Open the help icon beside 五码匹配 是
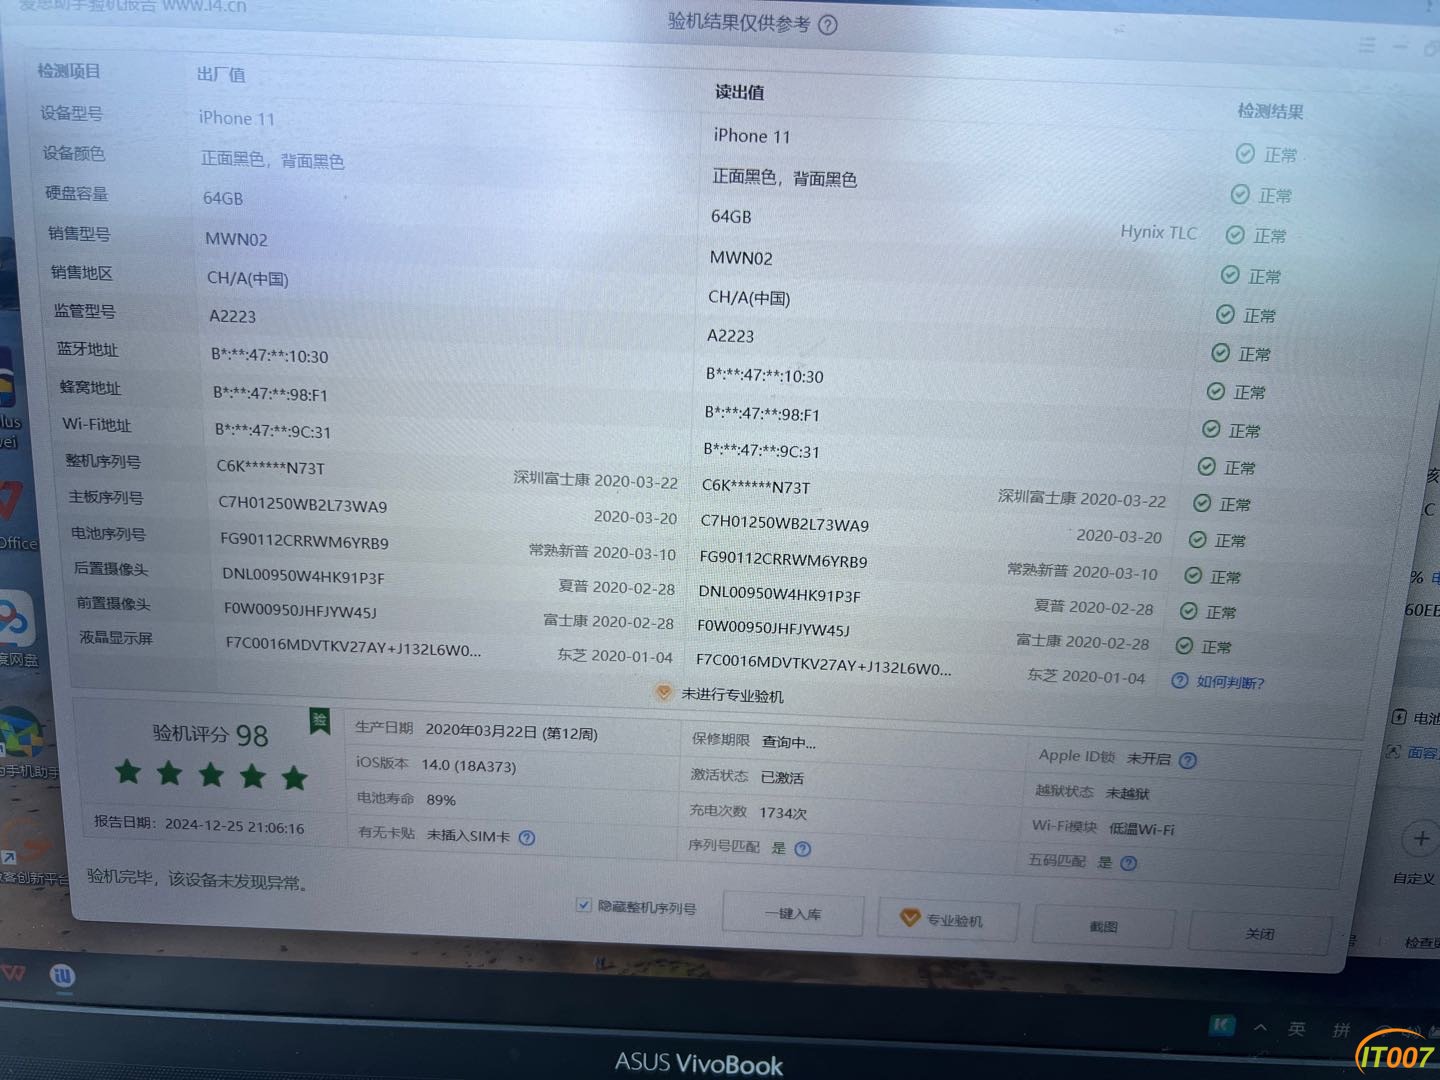This screenshot has width=1440, height=1080. [1129, 863]
